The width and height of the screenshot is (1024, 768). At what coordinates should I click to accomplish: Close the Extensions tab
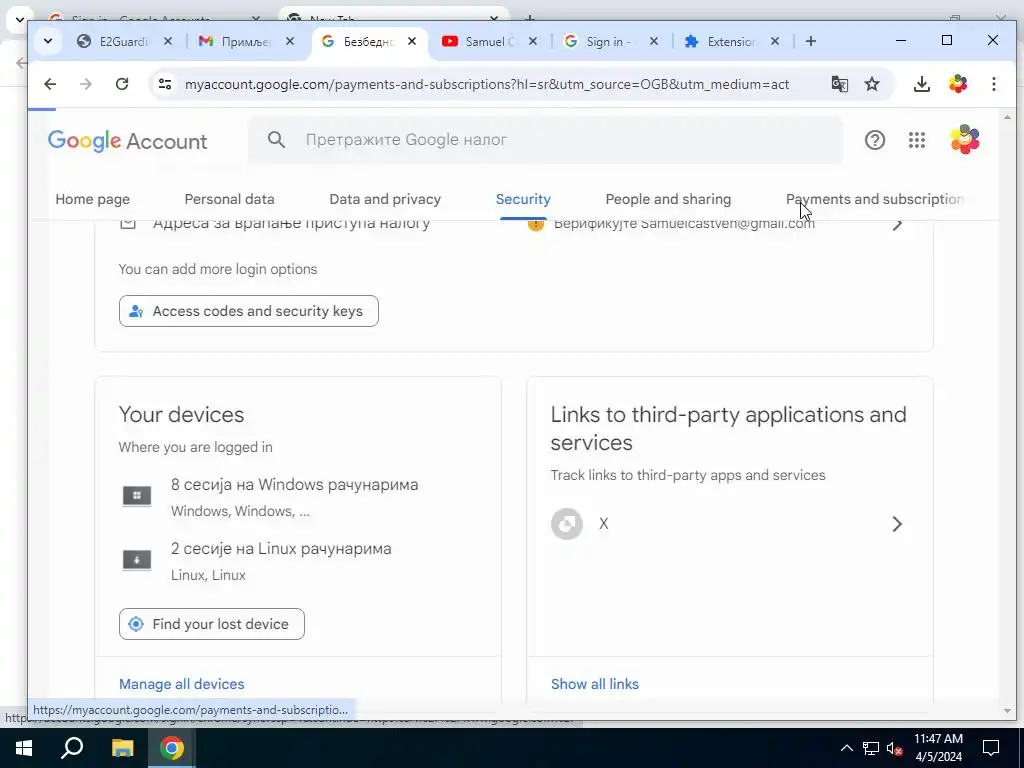(x=775, y=41)
